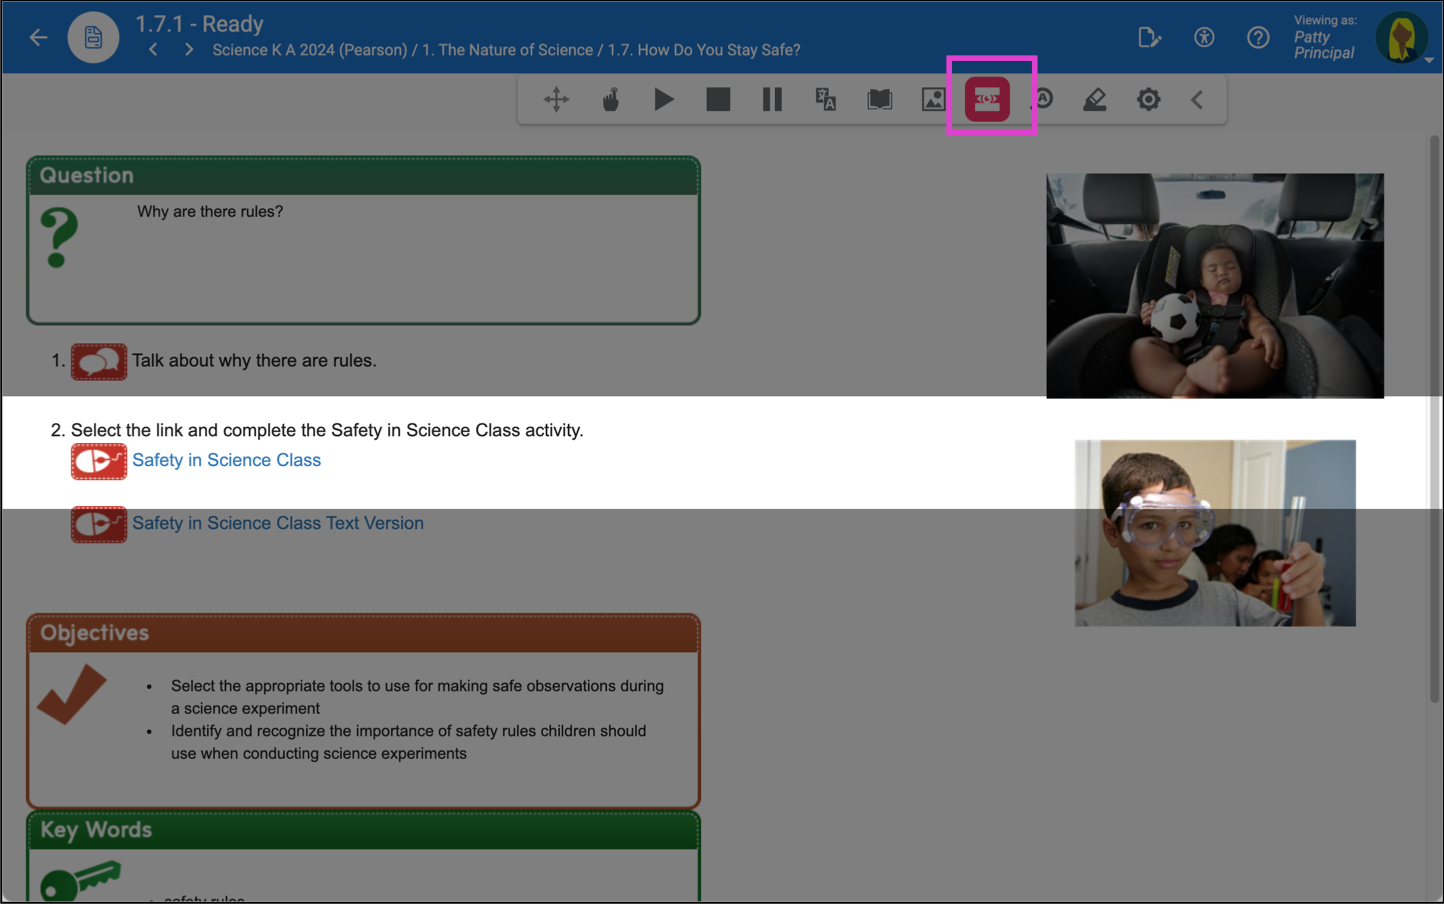Image resolution: width=1444 pixels, height=904 pixels.
Task: Click the orange checkmark icon in Objectives
Action: [72, 694]
